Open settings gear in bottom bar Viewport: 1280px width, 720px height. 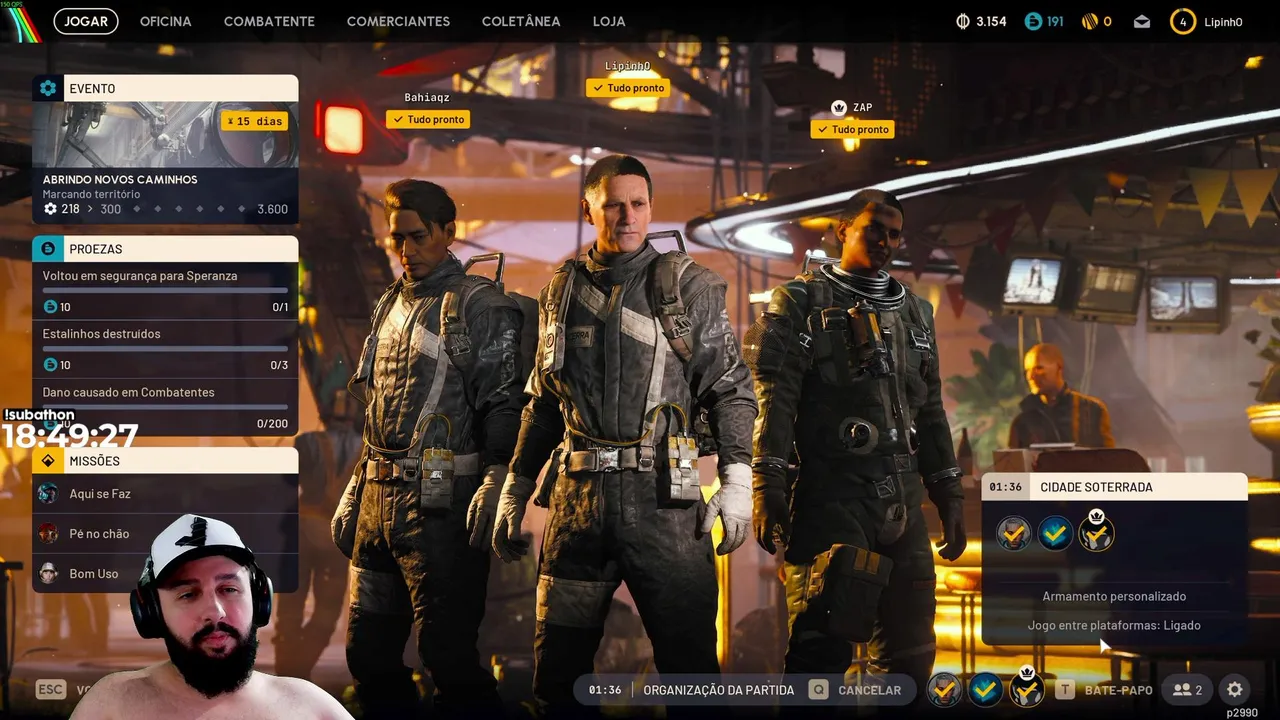click(1235, 690)
